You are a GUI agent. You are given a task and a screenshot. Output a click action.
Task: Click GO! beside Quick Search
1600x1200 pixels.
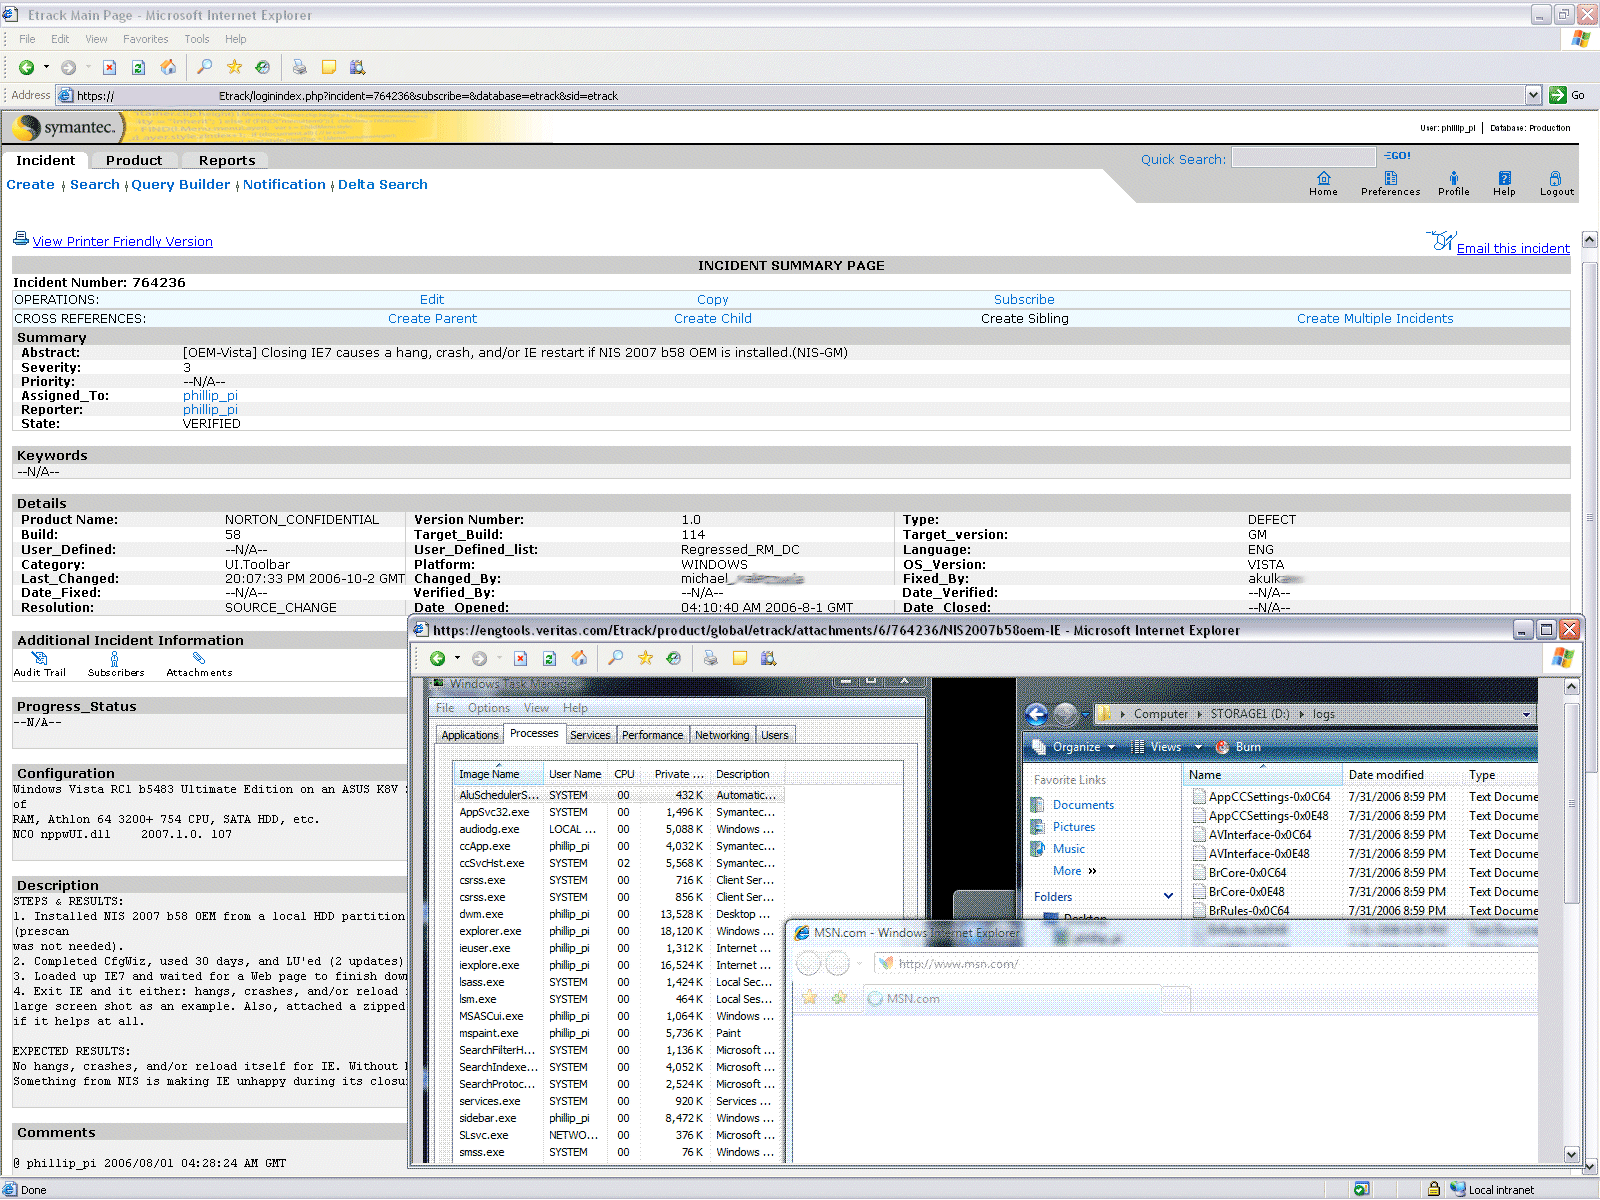1397,156
